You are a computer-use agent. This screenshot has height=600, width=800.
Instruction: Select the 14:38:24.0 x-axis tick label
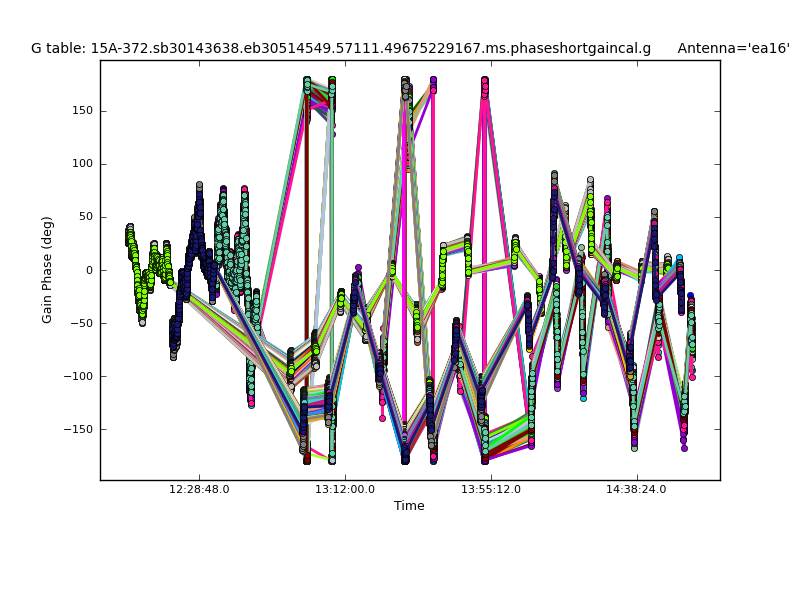pyautogui.click(x=637, y=490)
